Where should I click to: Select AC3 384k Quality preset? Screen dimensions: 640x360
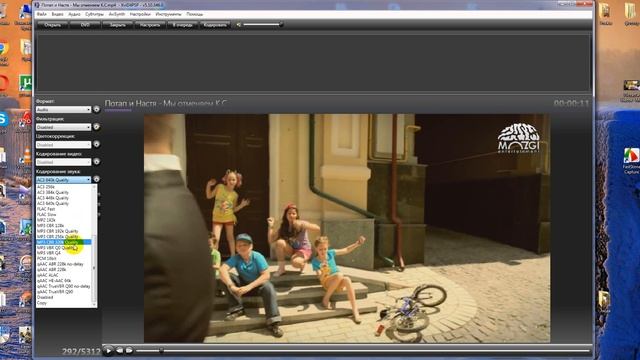tap(64, 192)
